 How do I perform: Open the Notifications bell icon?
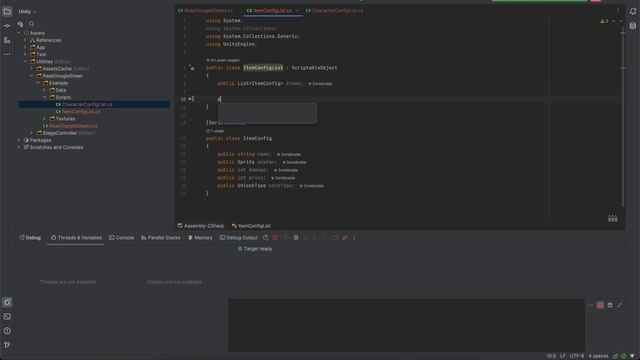click(x=633, y=11)
